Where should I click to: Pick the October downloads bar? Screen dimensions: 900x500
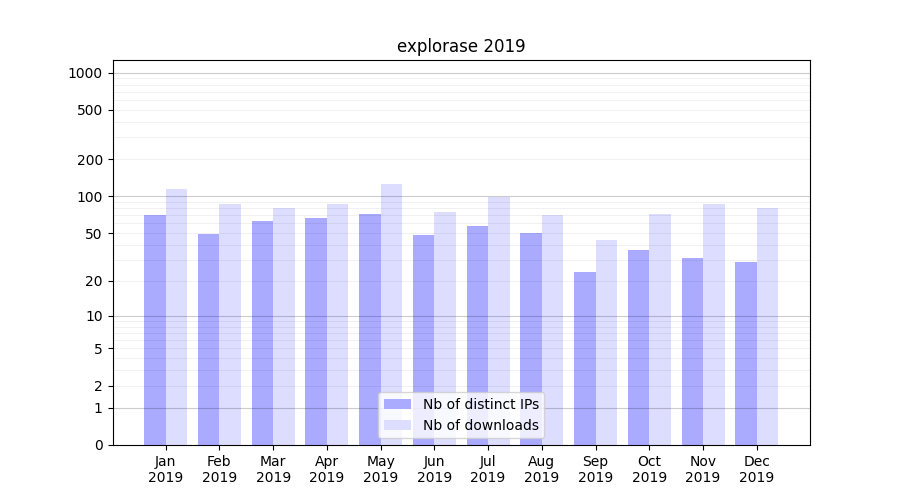coord(660,329)
